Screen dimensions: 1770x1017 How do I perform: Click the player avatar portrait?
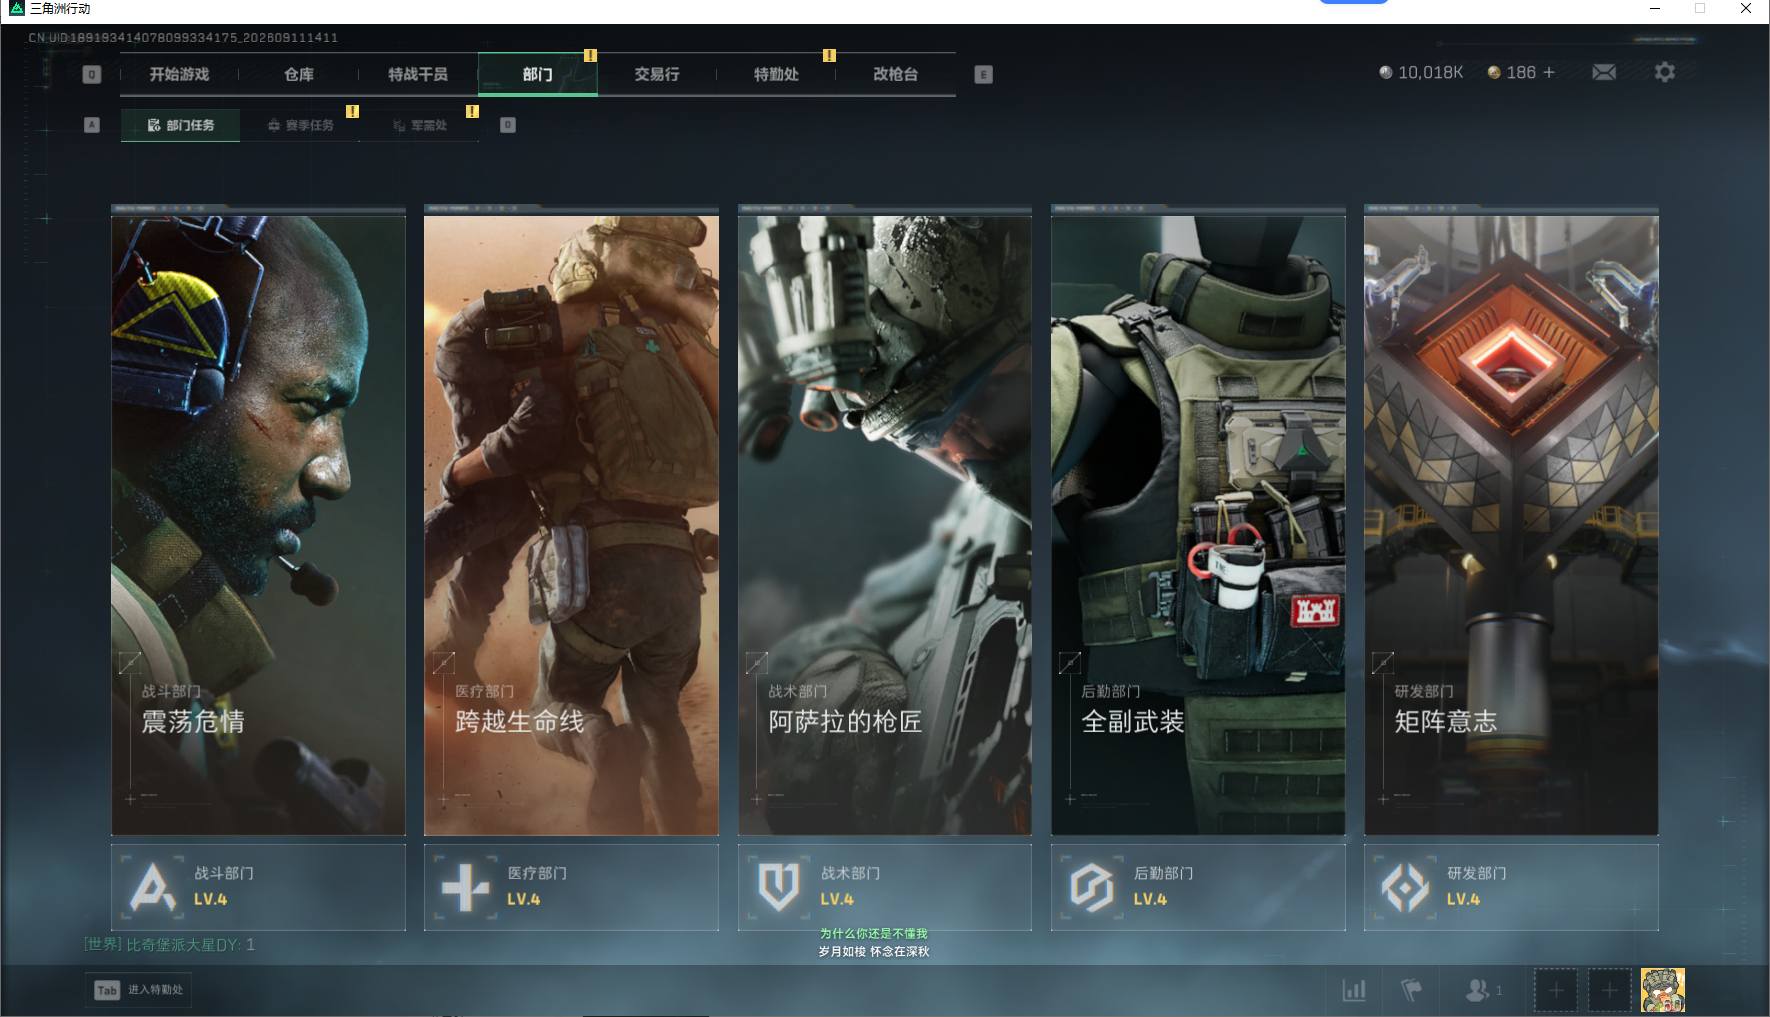point(1663,990)
